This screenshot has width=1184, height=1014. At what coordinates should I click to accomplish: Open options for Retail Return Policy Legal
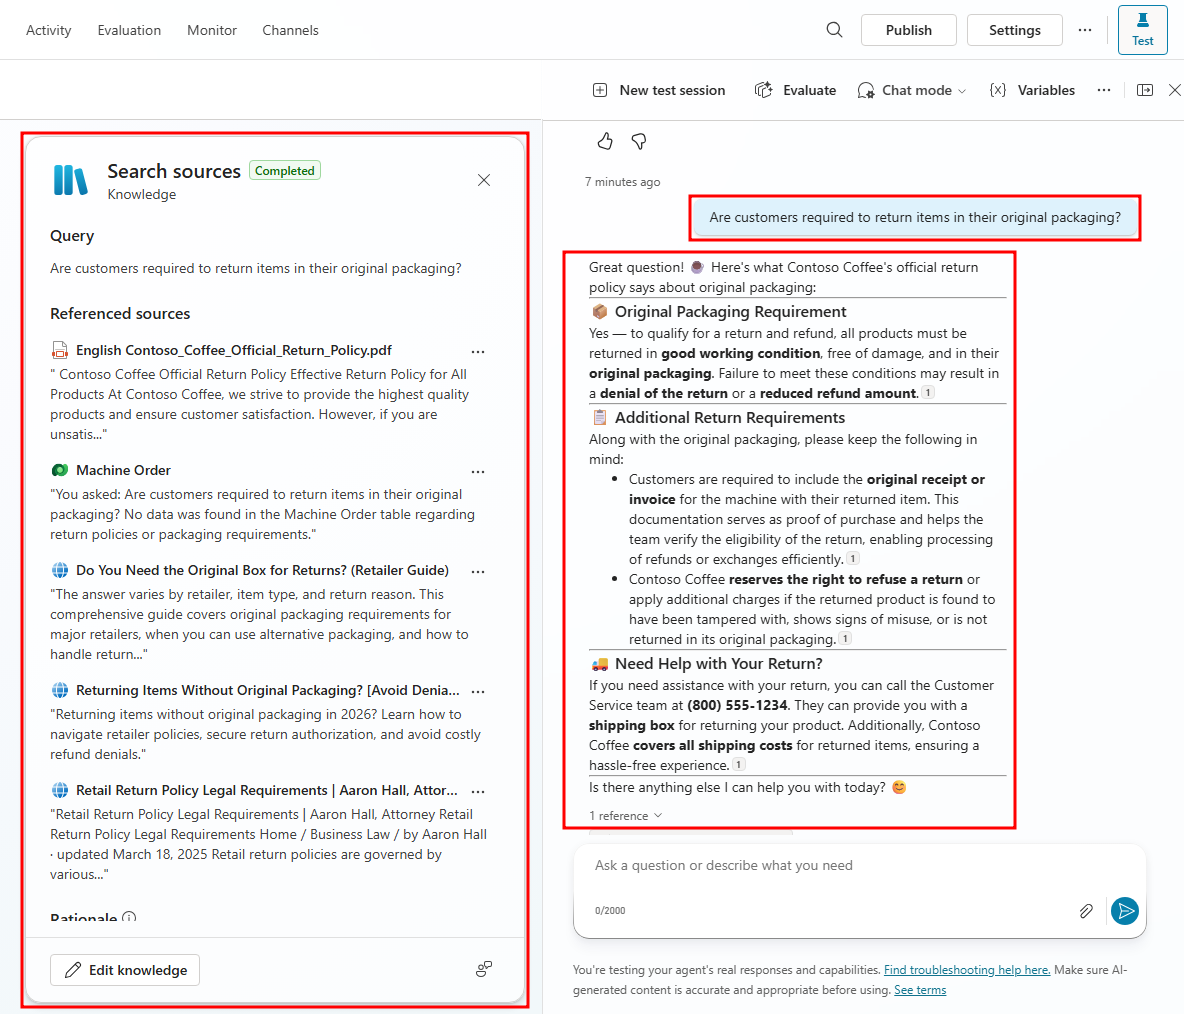coord(478,792)
